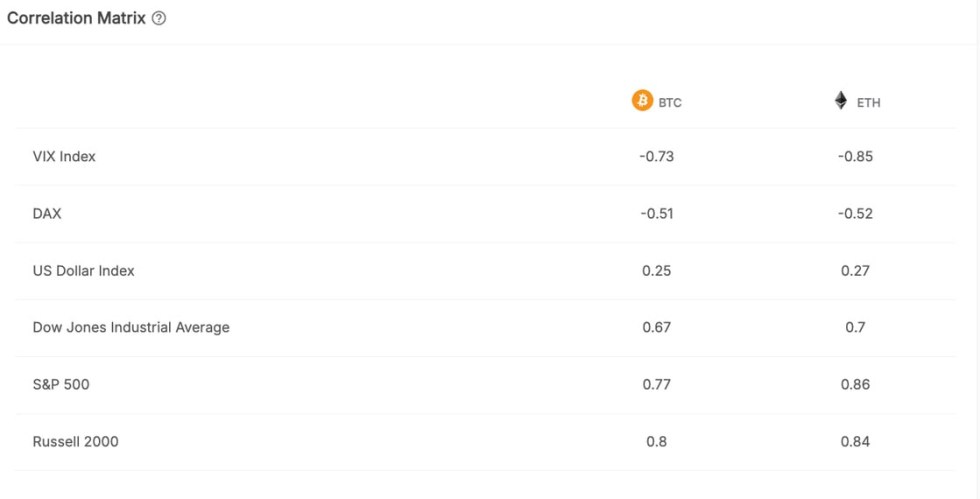Click the help icon beside Correlation Matrix
The width and height of the screenshot is (980, 499).
pyautogui.click(x=159, y=19)
